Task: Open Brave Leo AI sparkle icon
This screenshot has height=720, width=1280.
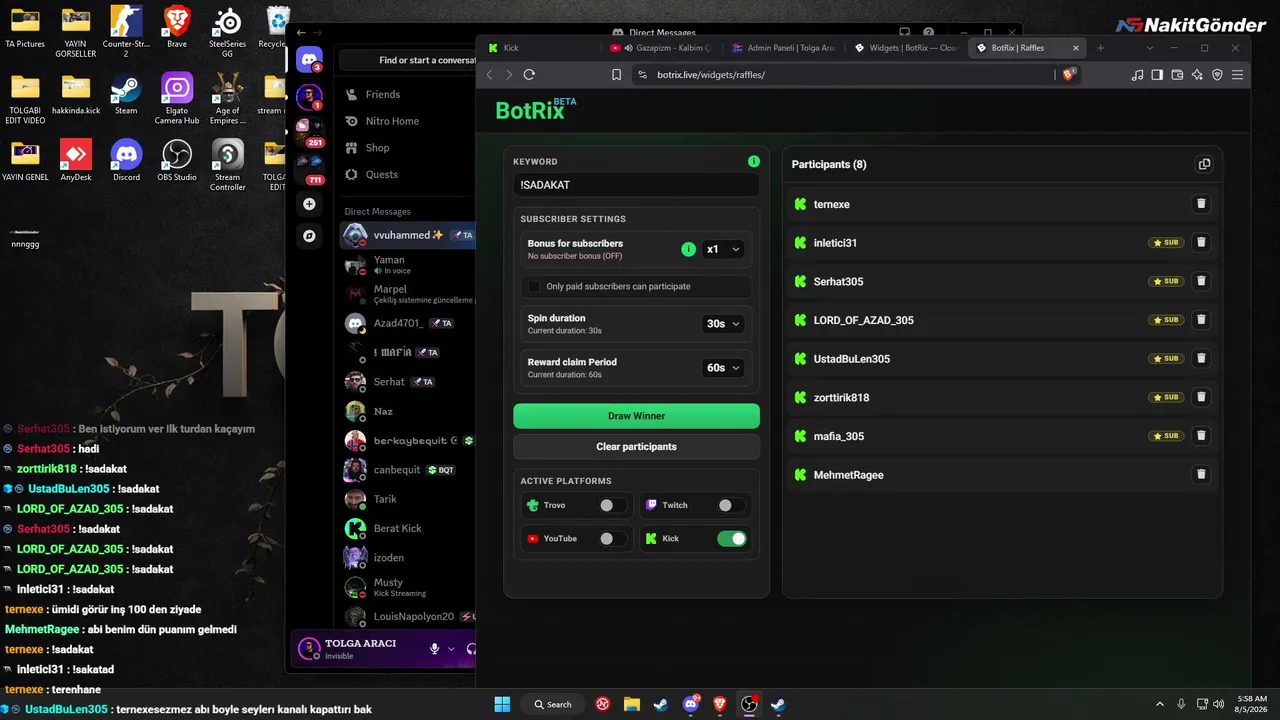Action: click(x=1197, y=74)
